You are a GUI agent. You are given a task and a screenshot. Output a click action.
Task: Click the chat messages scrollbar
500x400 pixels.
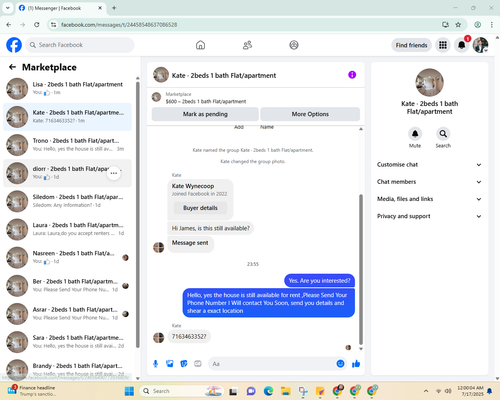point(361,269)
